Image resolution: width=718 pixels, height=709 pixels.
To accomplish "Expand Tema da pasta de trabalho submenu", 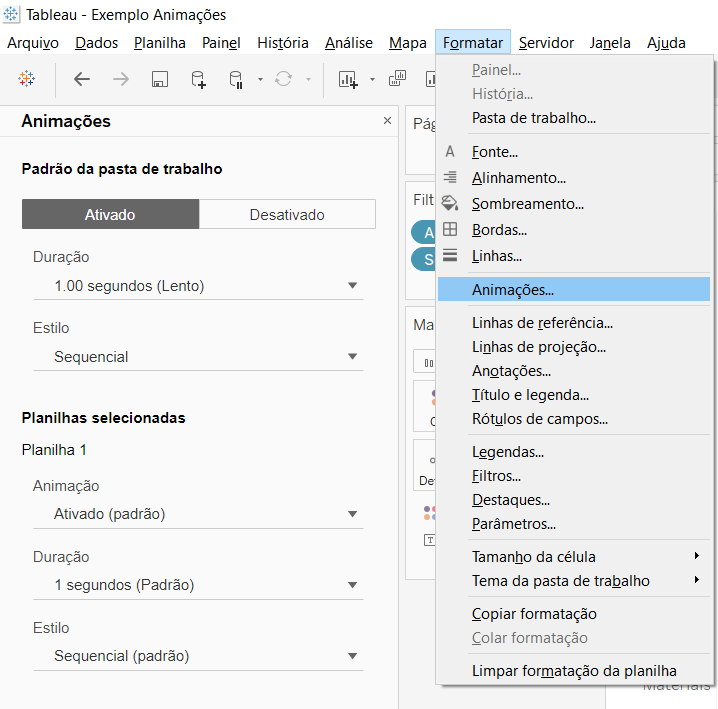I will [574, 581].
